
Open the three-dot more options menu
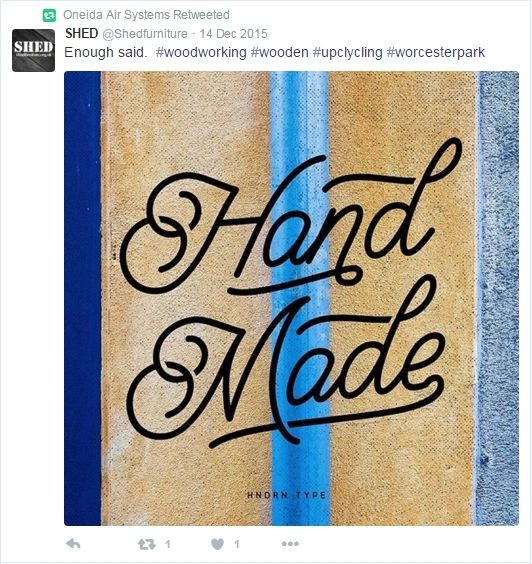click(290, 544)
